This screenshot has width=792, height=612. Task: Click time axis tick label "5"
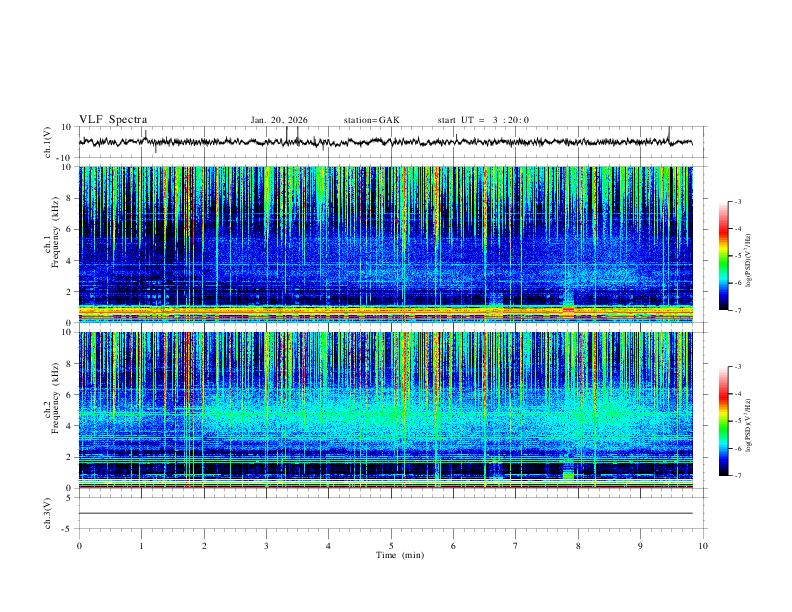pyautogui.click(x=391, y=546)
